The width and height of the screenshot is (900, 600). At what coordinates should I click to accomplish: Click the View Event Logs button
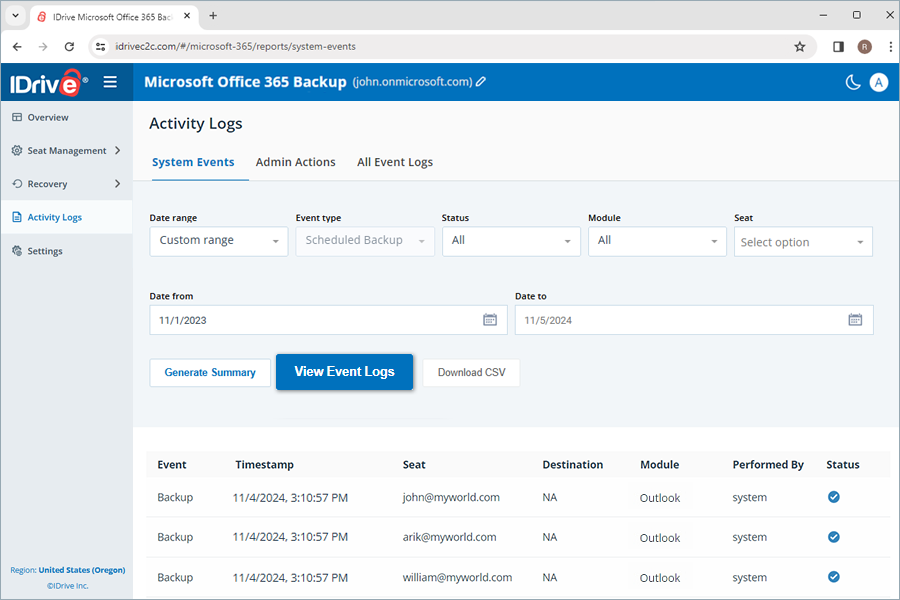344,372
